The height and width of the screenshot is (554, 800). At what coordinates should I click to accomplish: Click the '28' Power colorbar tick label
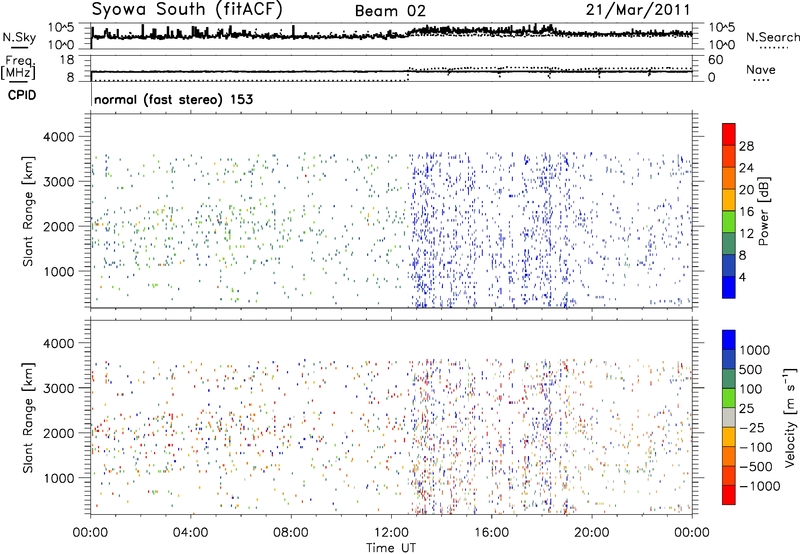tap(746, 146)
